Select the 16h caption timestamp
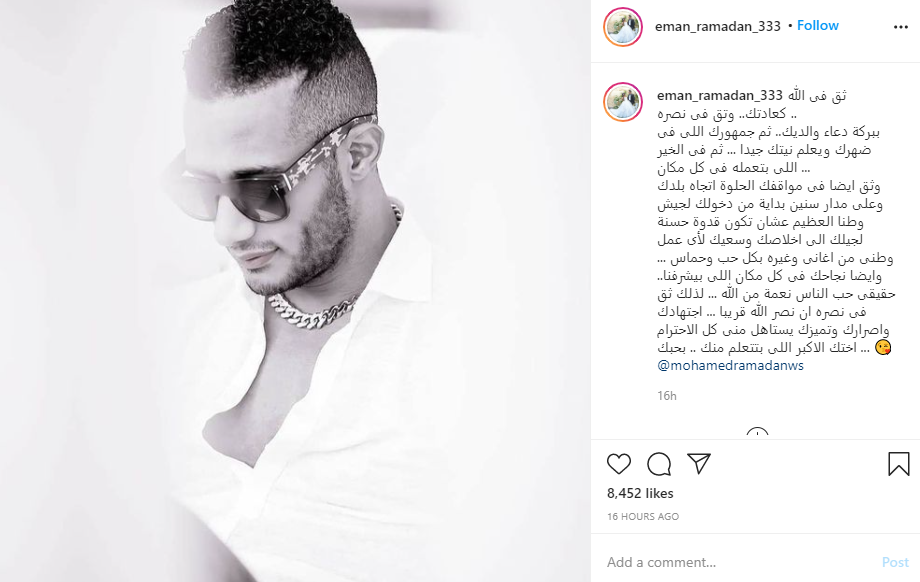This screenshot has height=582, width=920. (x=667, y=396)
